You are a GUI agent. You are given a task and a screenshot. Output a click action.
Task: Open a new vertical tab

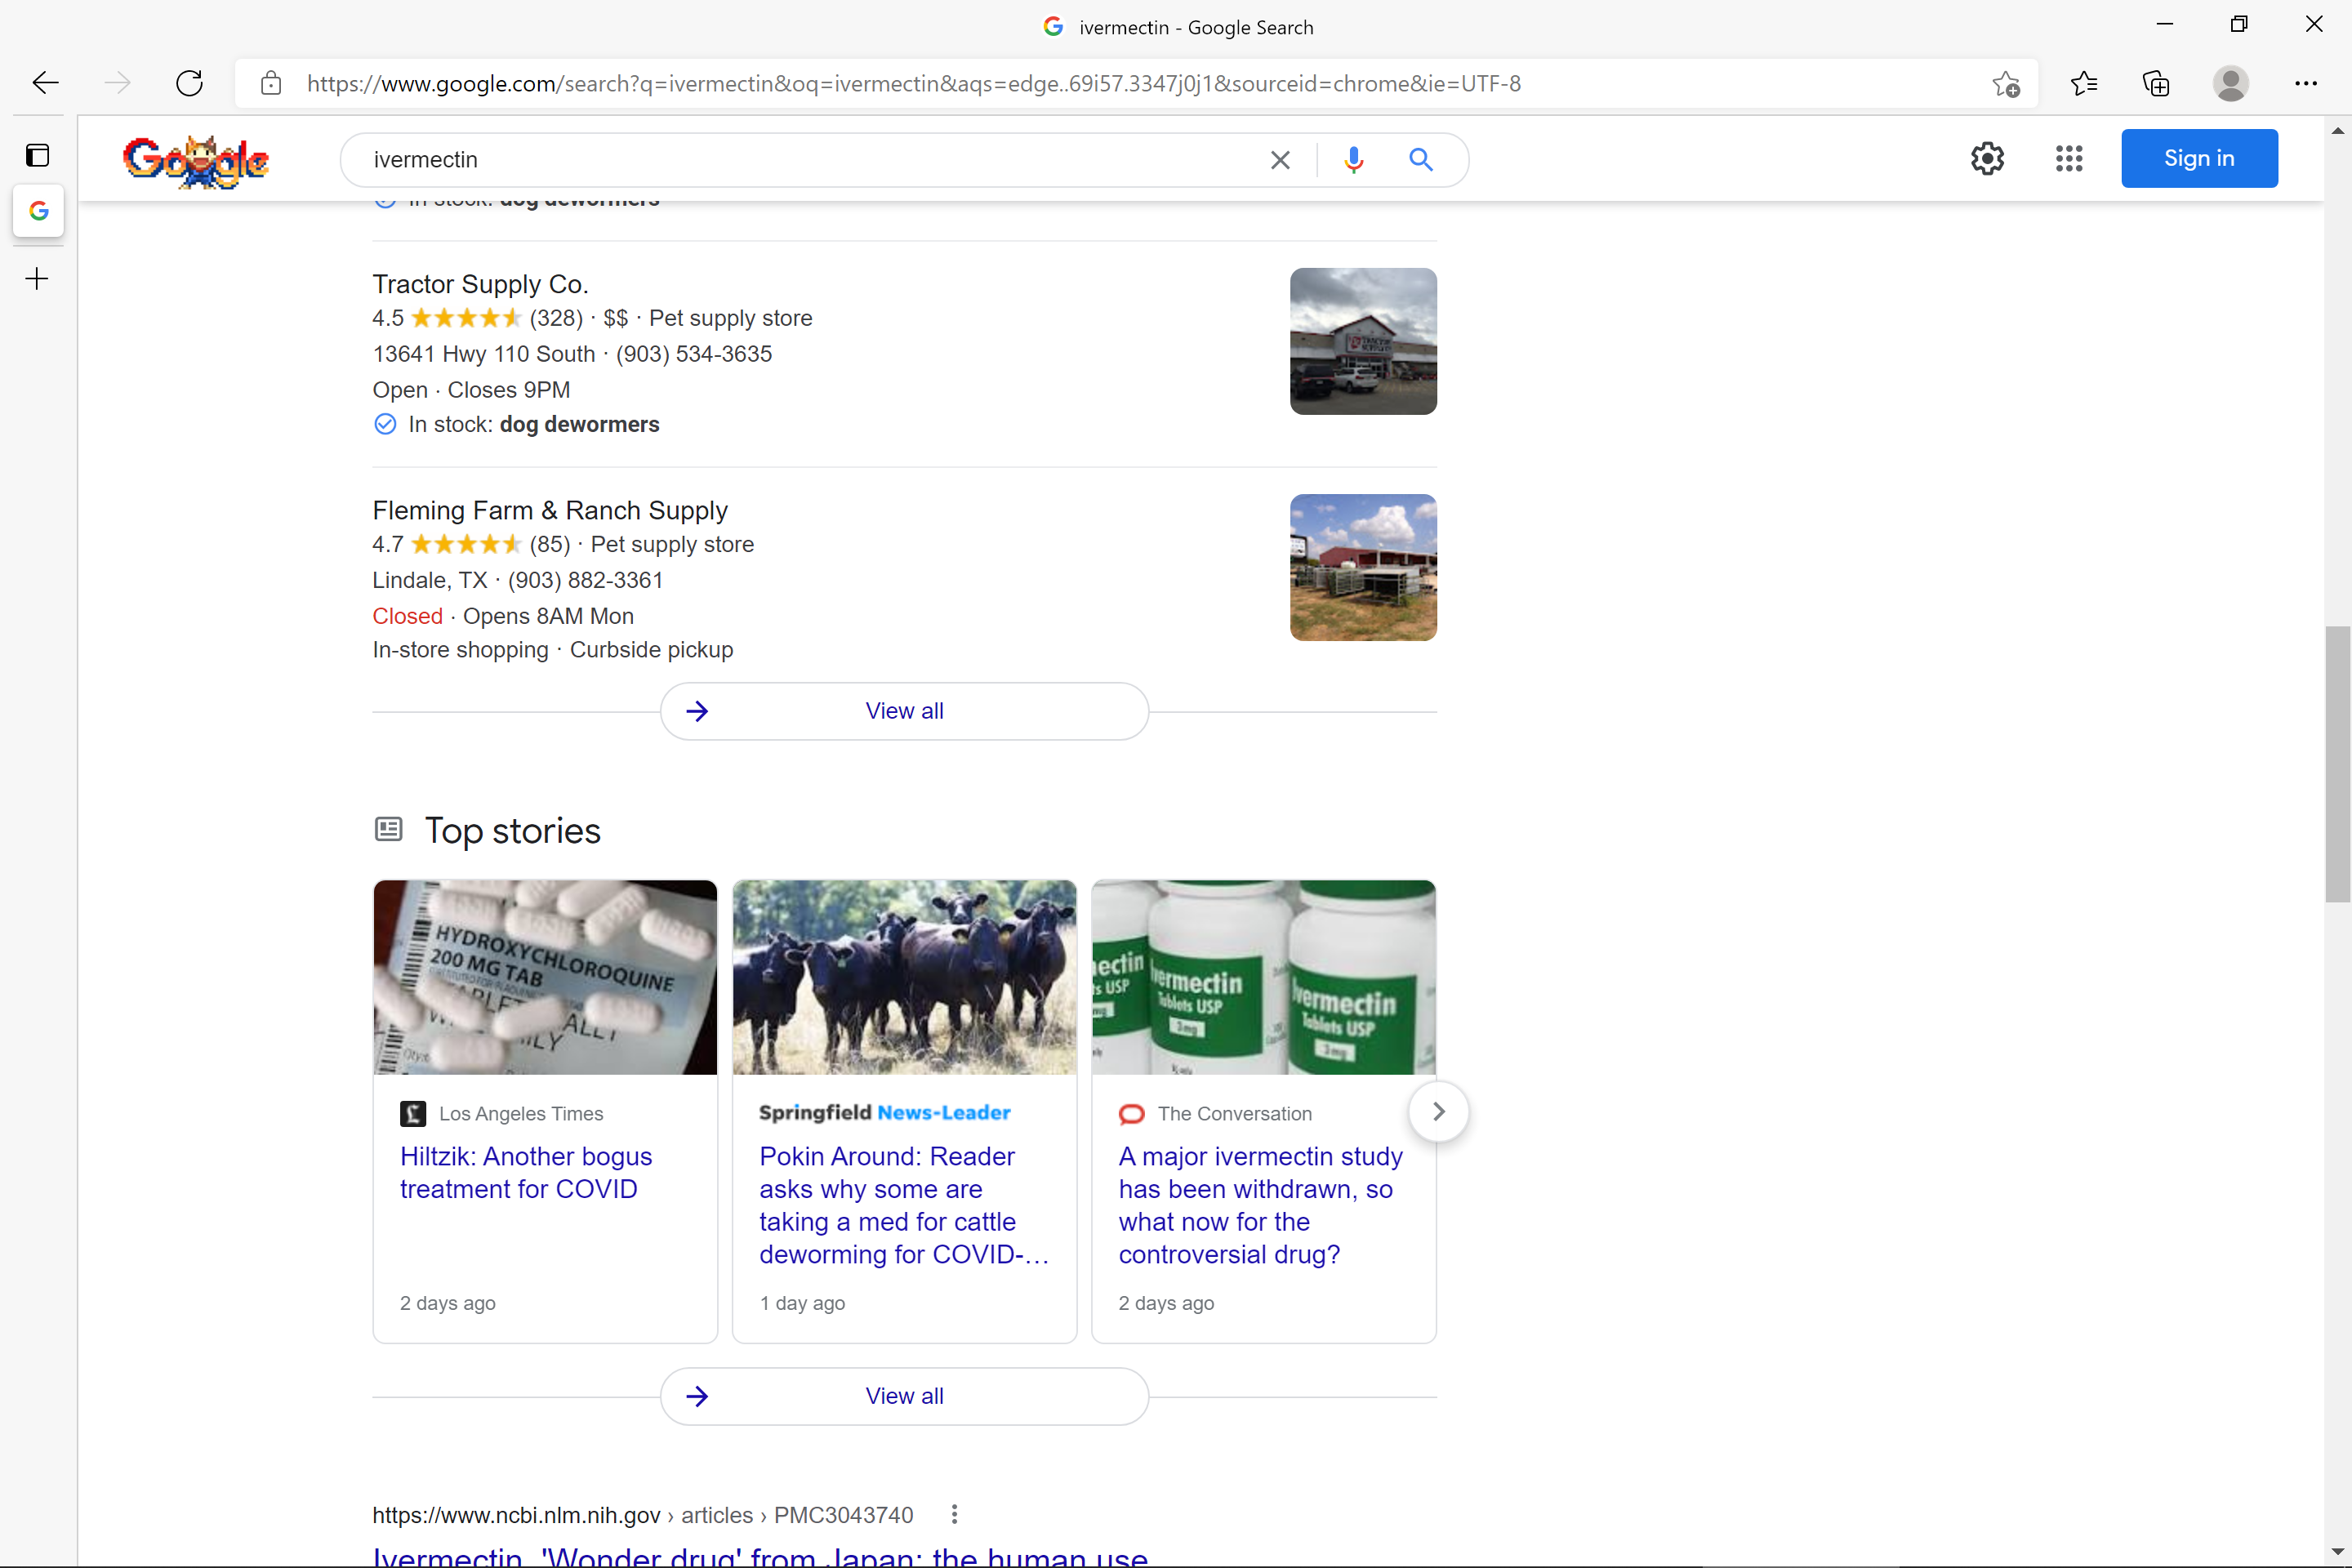pos(38,278)
